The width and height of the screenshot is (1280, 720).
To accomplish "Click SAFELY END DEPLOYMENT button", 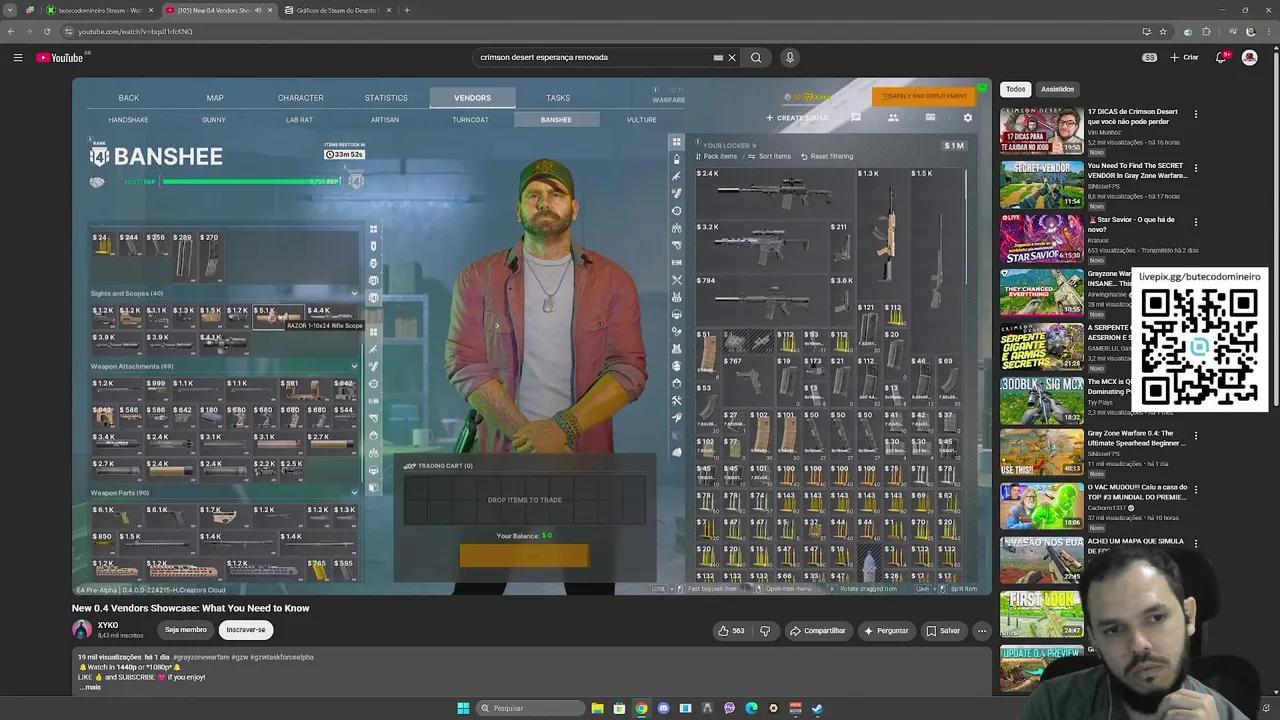I will (x=924, y=96).
